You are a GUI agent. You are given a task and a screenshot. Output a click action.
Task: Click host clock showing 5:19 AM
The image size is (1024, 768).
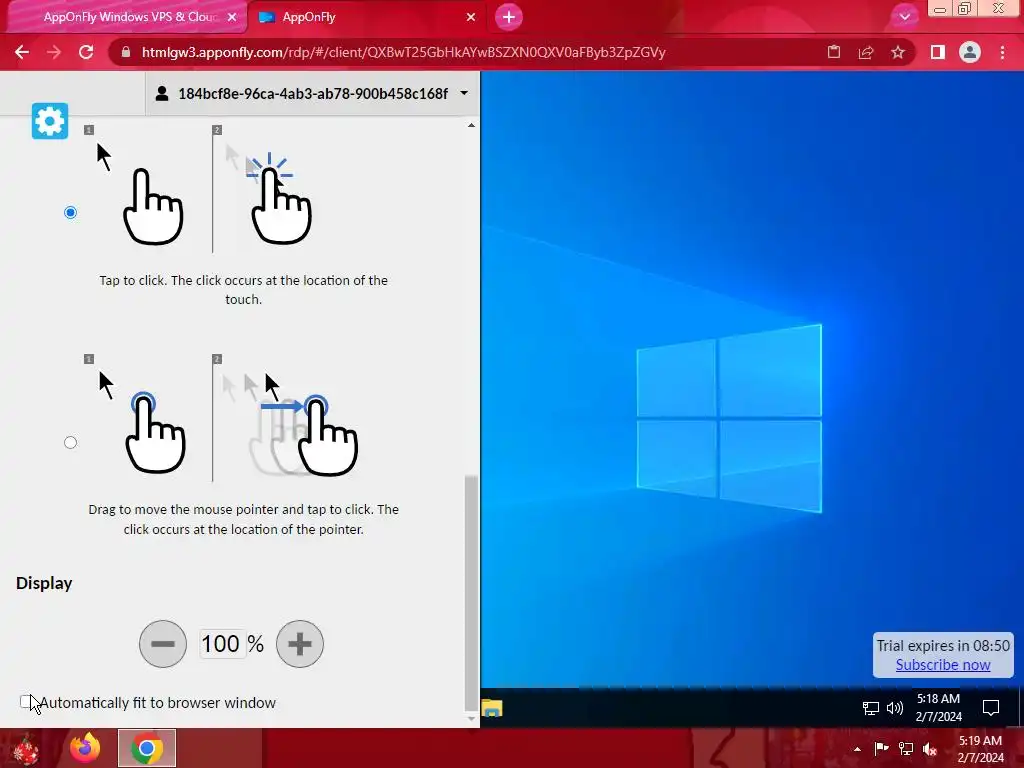pos(980,749)
